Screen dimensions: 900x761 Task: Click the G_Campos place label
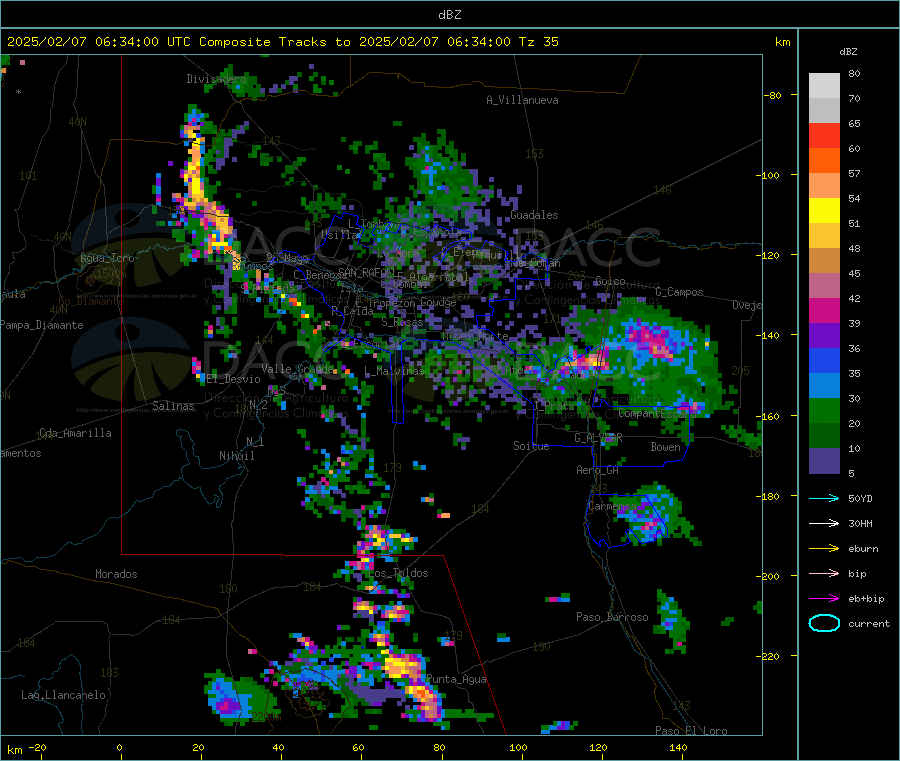pyautogui.click(x=680, y=292)
